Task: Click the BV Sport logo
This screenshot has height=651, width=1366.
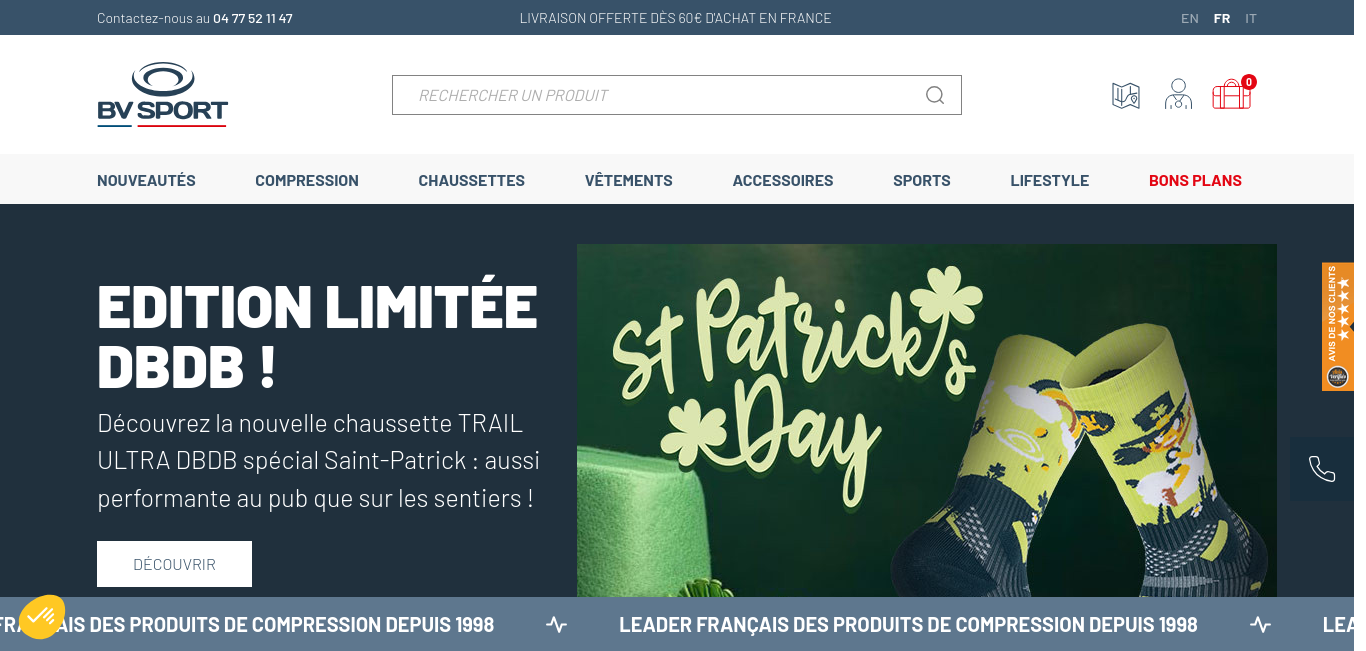Action: (x=162, y=94)
